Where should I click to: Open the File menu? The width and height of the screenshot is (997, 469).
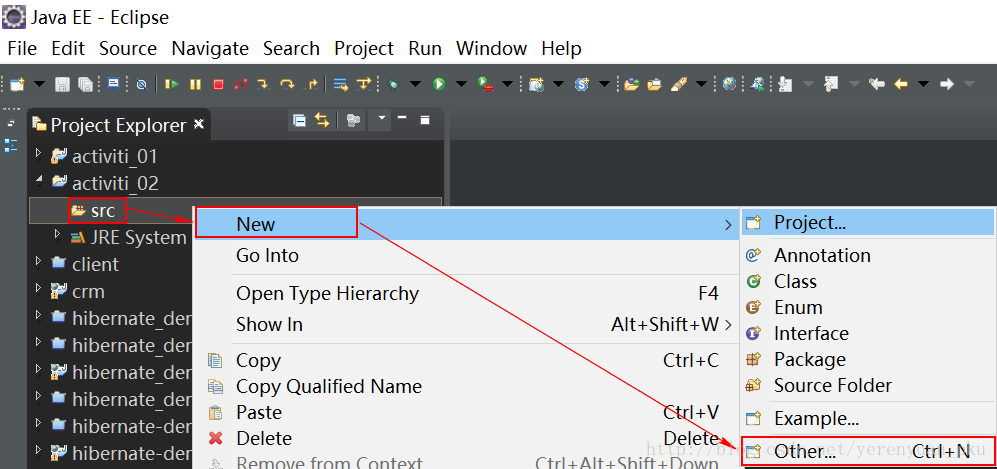tap(22, 48)
